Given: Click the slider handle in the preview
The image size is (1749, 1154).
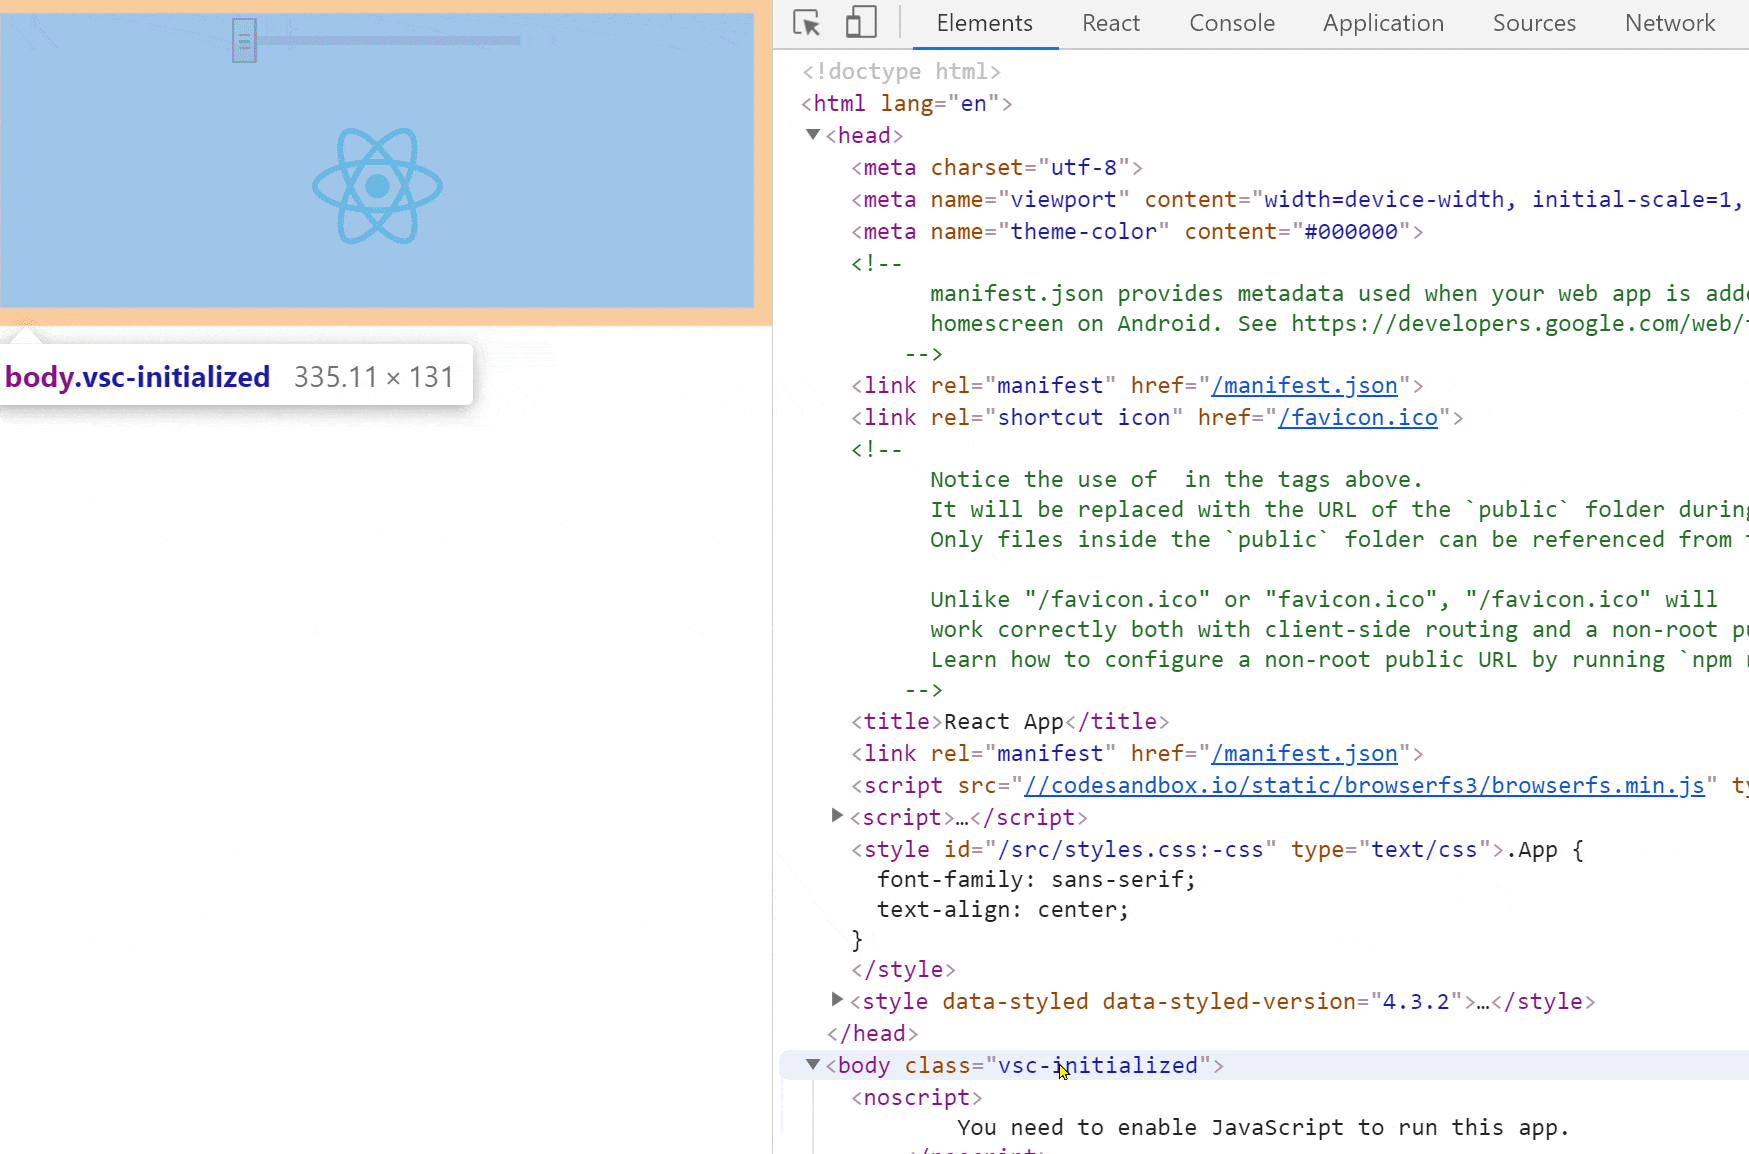Looking at the screenshot, I should [244, 41].
